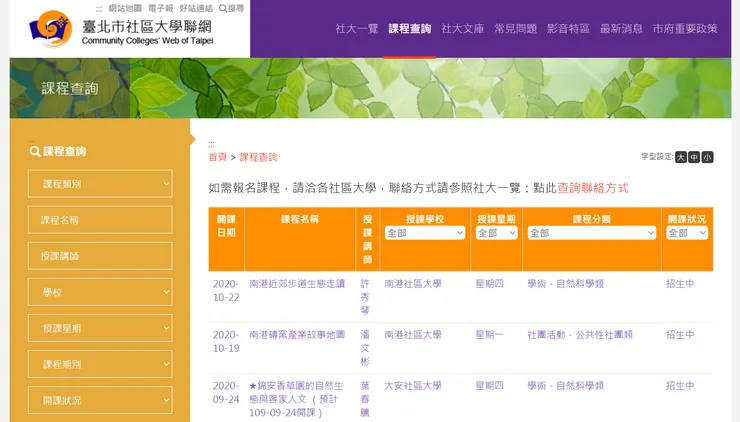
Task: Click the 網站地圖 sitemap link
Action: pos(125,8)
